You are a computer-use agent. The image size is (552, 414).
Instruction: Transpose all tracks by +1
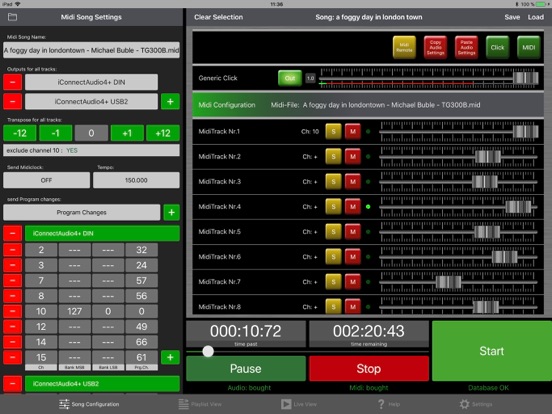pos(127,133)
